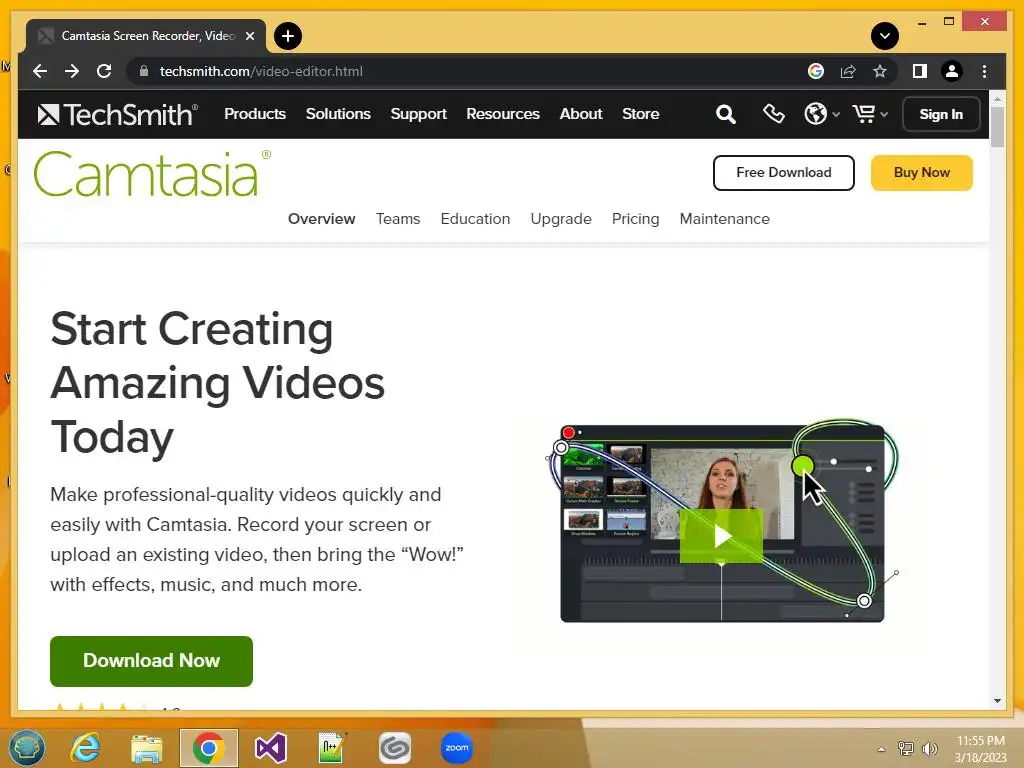The width and height of the screenshot is (1024, 768).
Task: Click the browser forward arrow
Action: tap(72, 71)
